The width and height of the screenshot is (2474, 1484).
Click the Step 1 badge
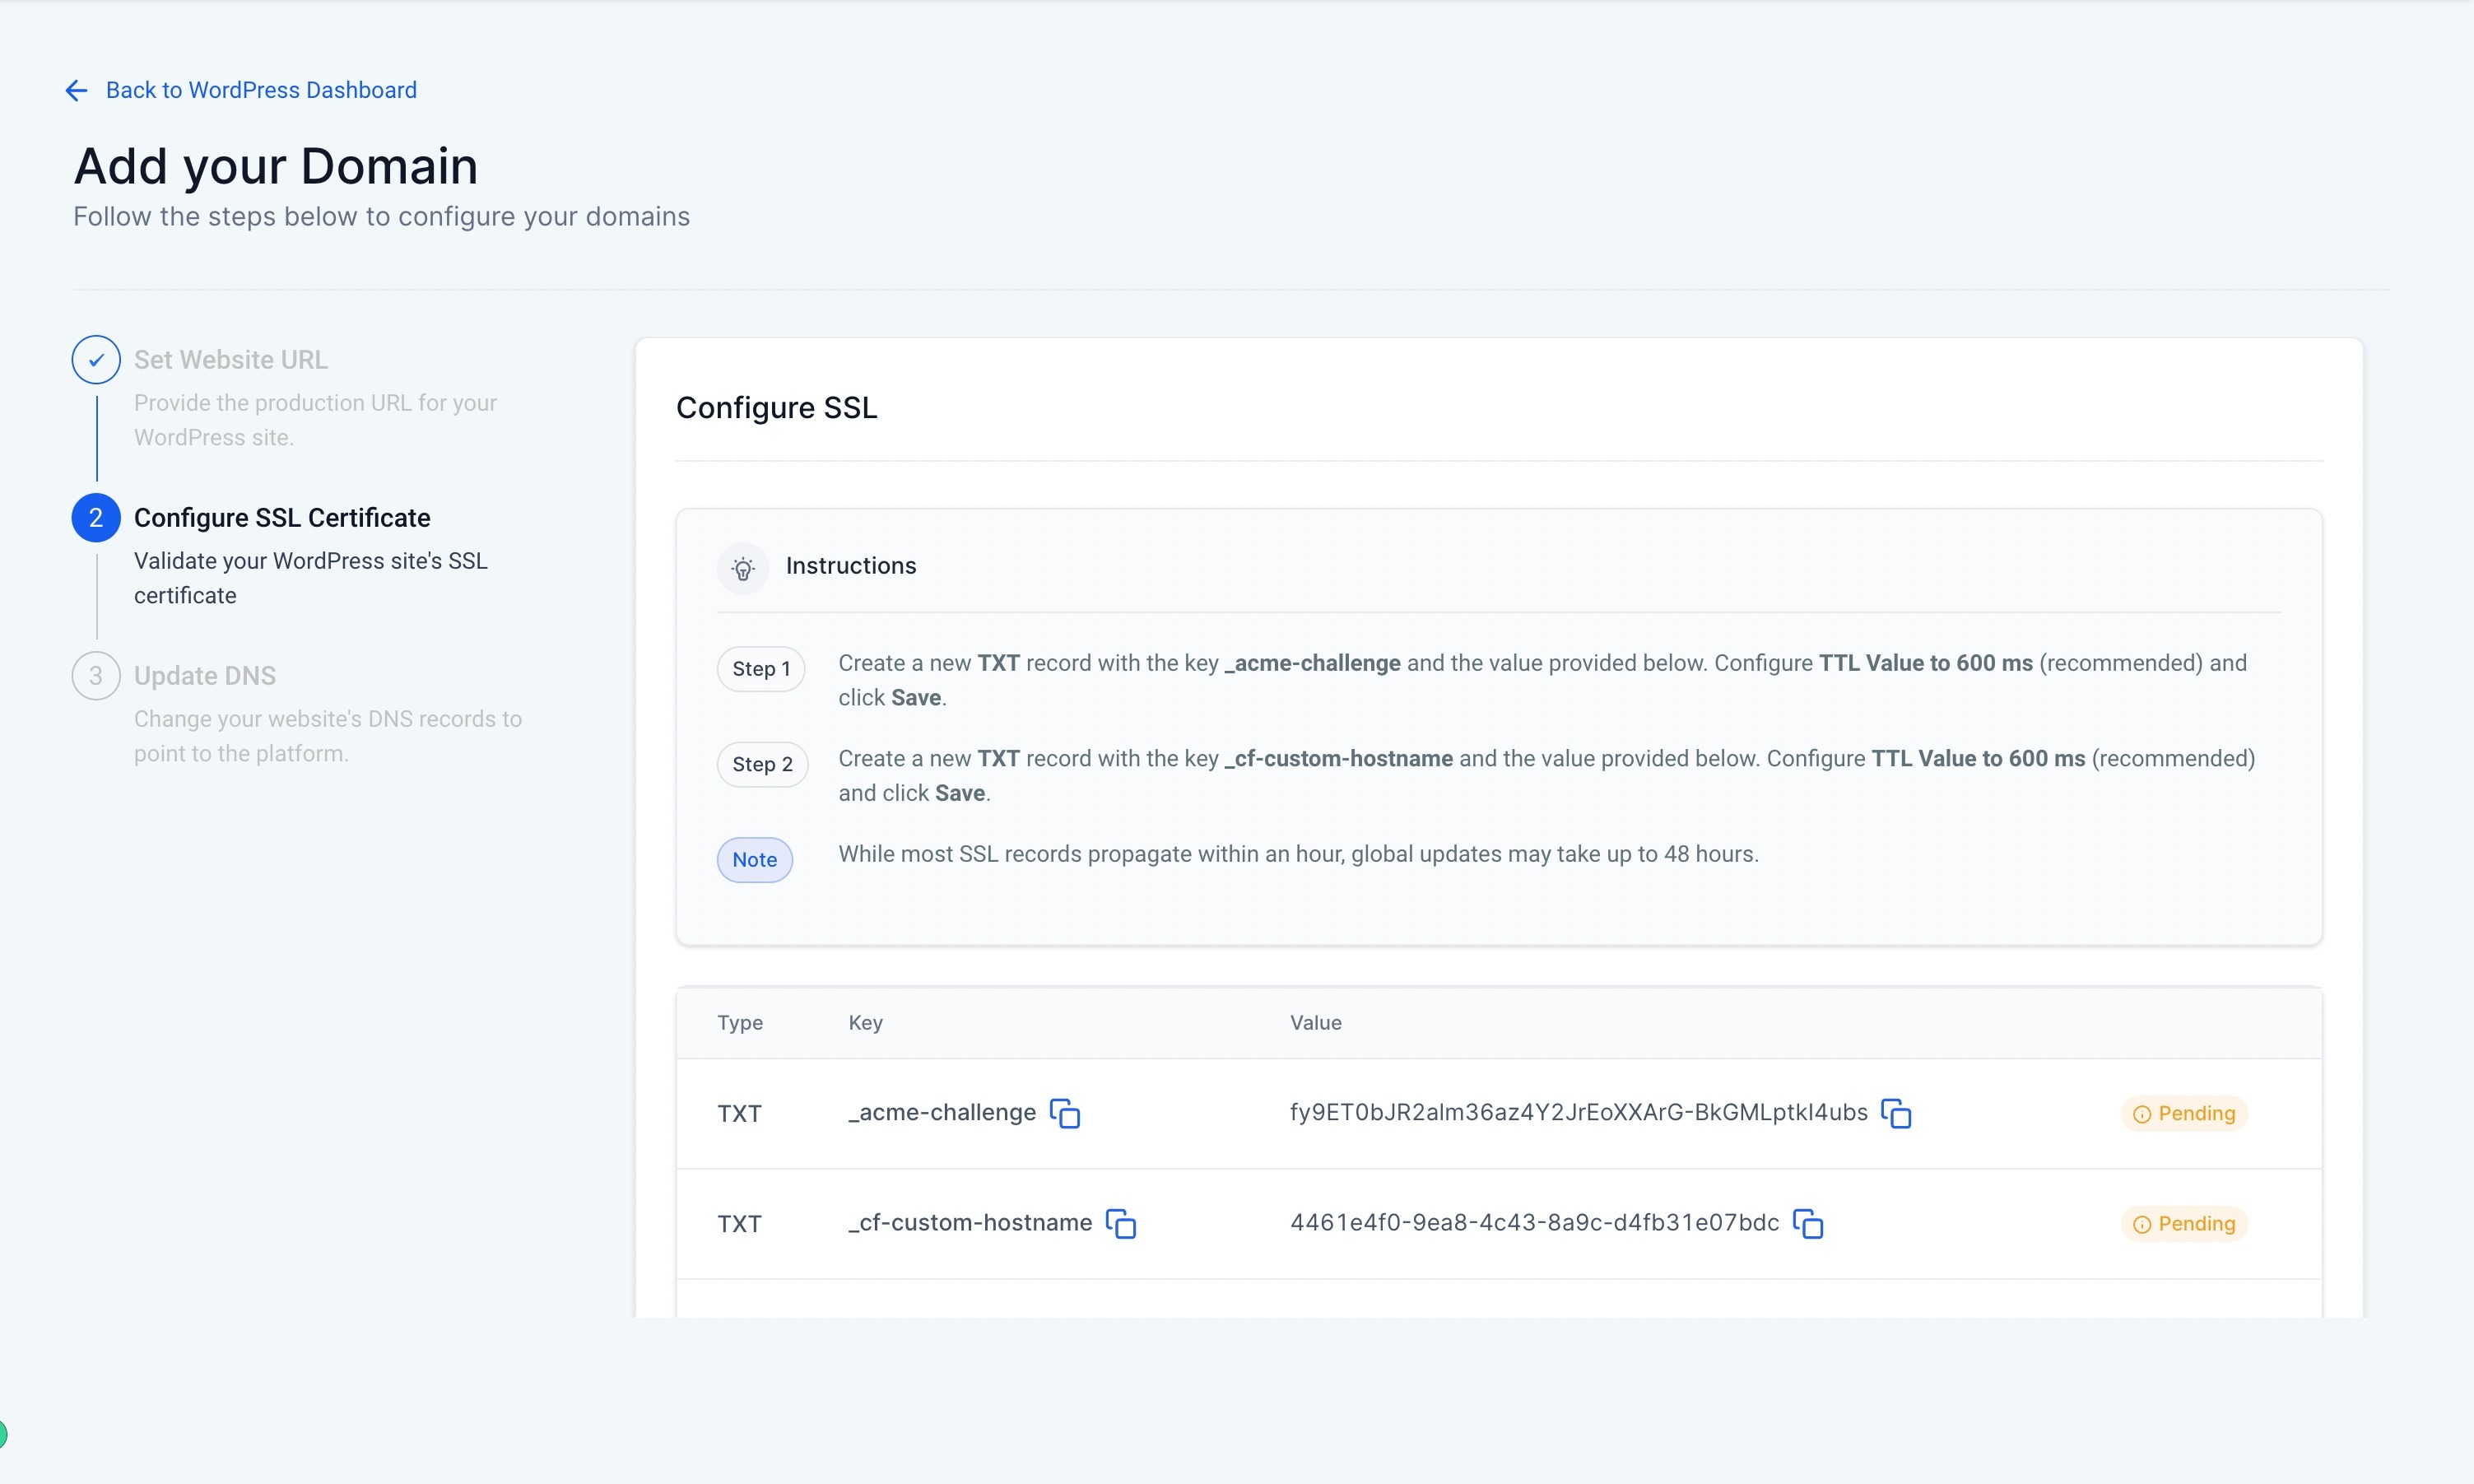761,669
